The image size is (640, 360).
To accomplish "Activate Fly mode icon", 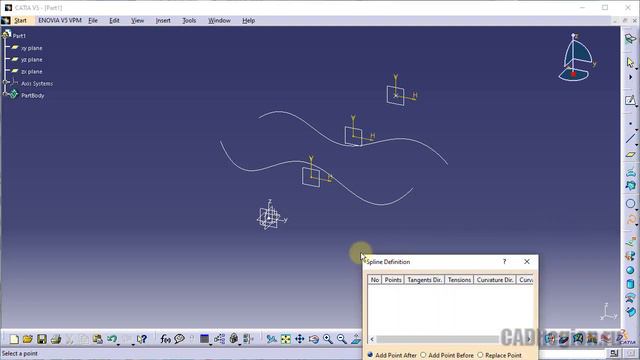I will 271,339.
